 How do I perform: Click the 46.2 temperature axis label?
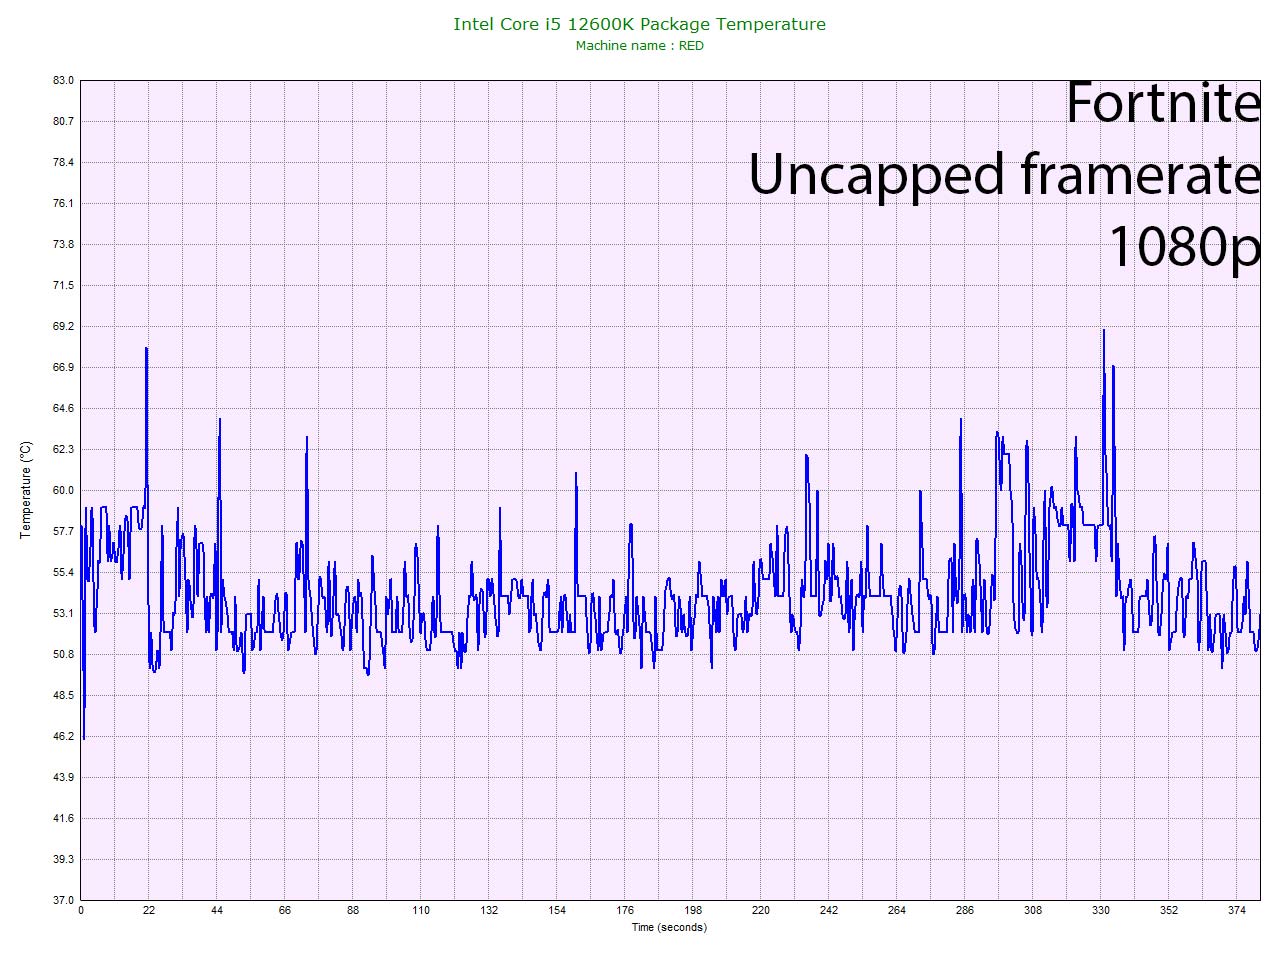tap(63, 736)
